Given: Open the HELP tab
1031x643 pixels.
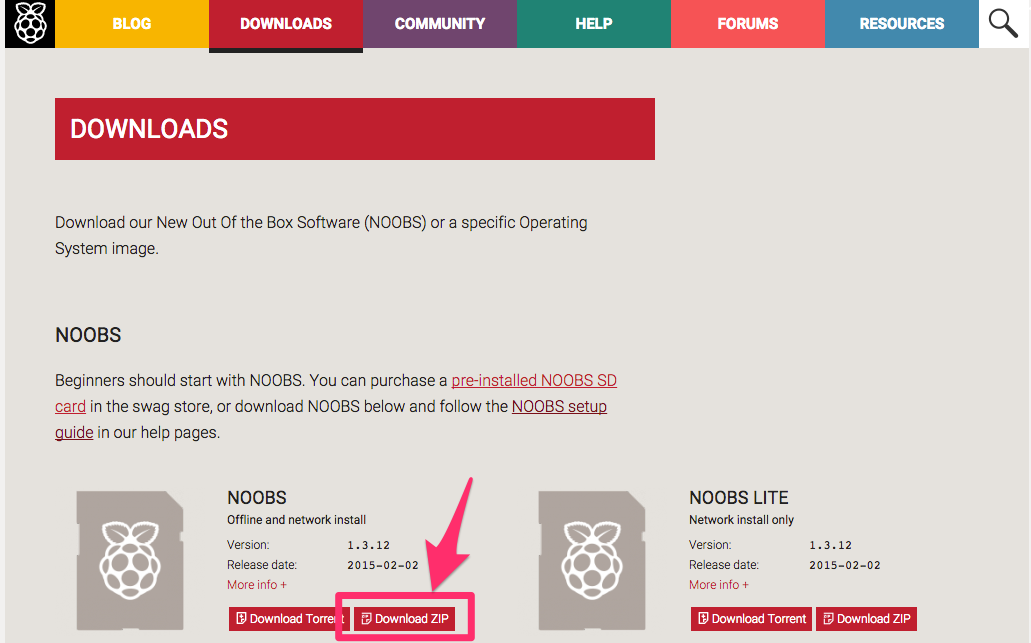Looking at the screenshot, I should pyautogui.click(x=594, y=24).
